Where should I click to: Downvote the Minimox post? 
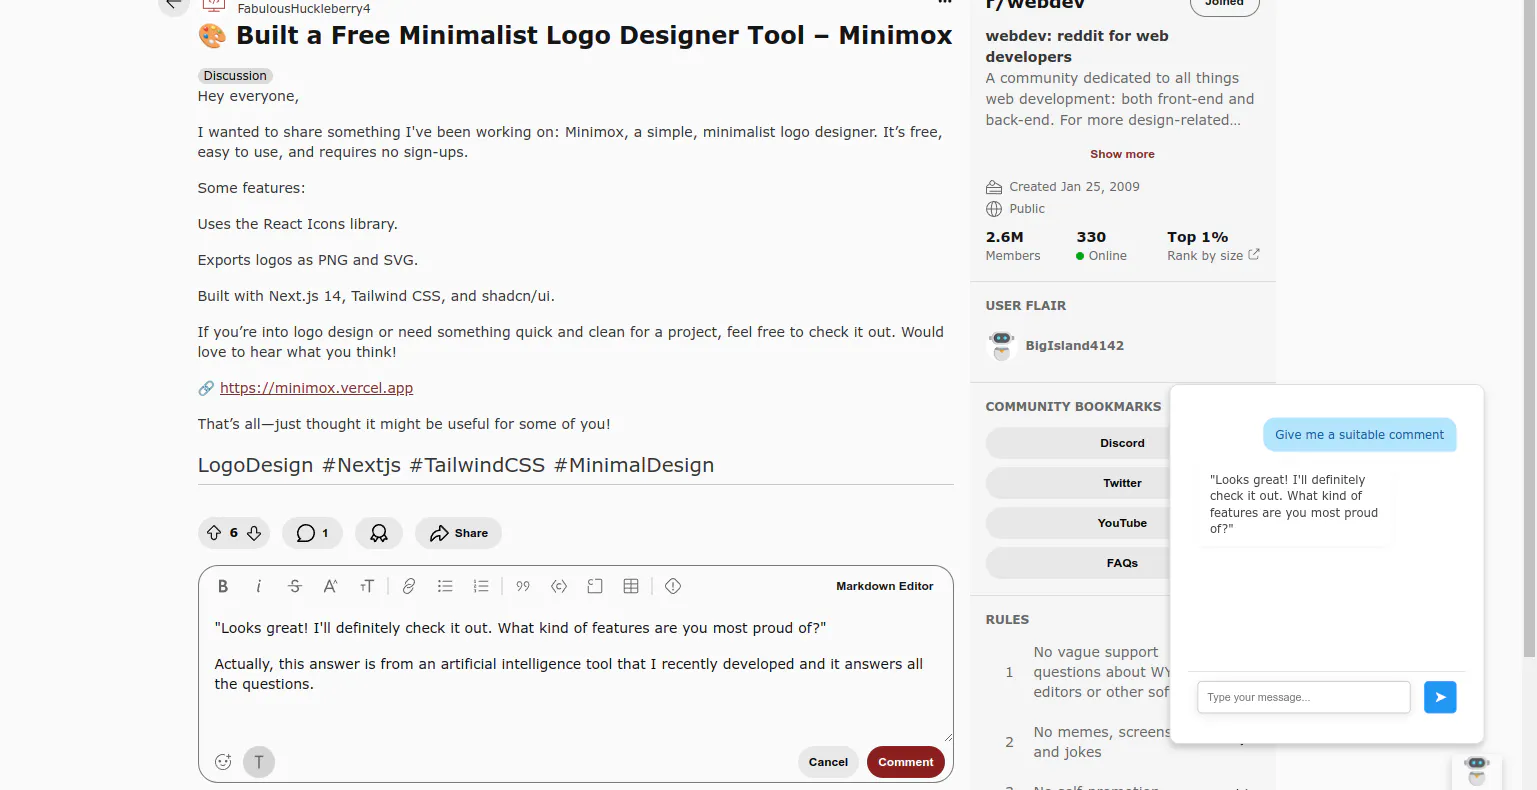coord(254,533)
